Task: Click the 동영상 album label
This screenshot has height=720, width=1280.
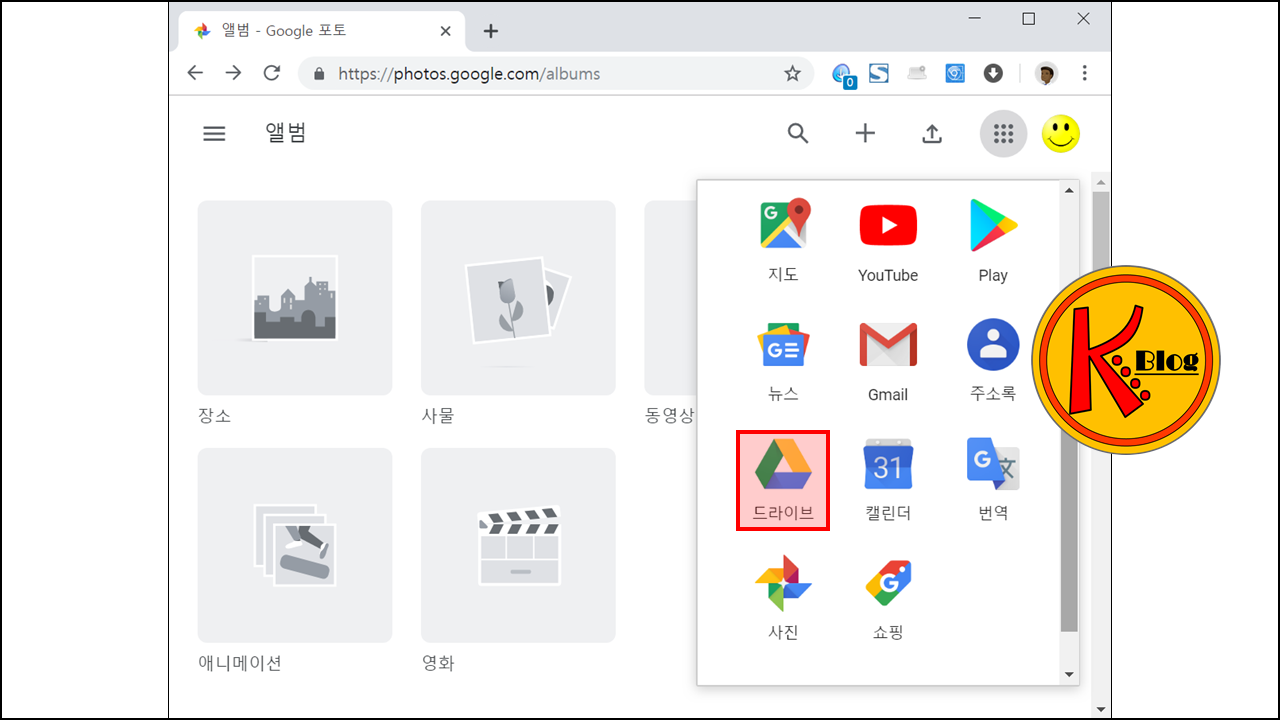Action: pos(669,415)
